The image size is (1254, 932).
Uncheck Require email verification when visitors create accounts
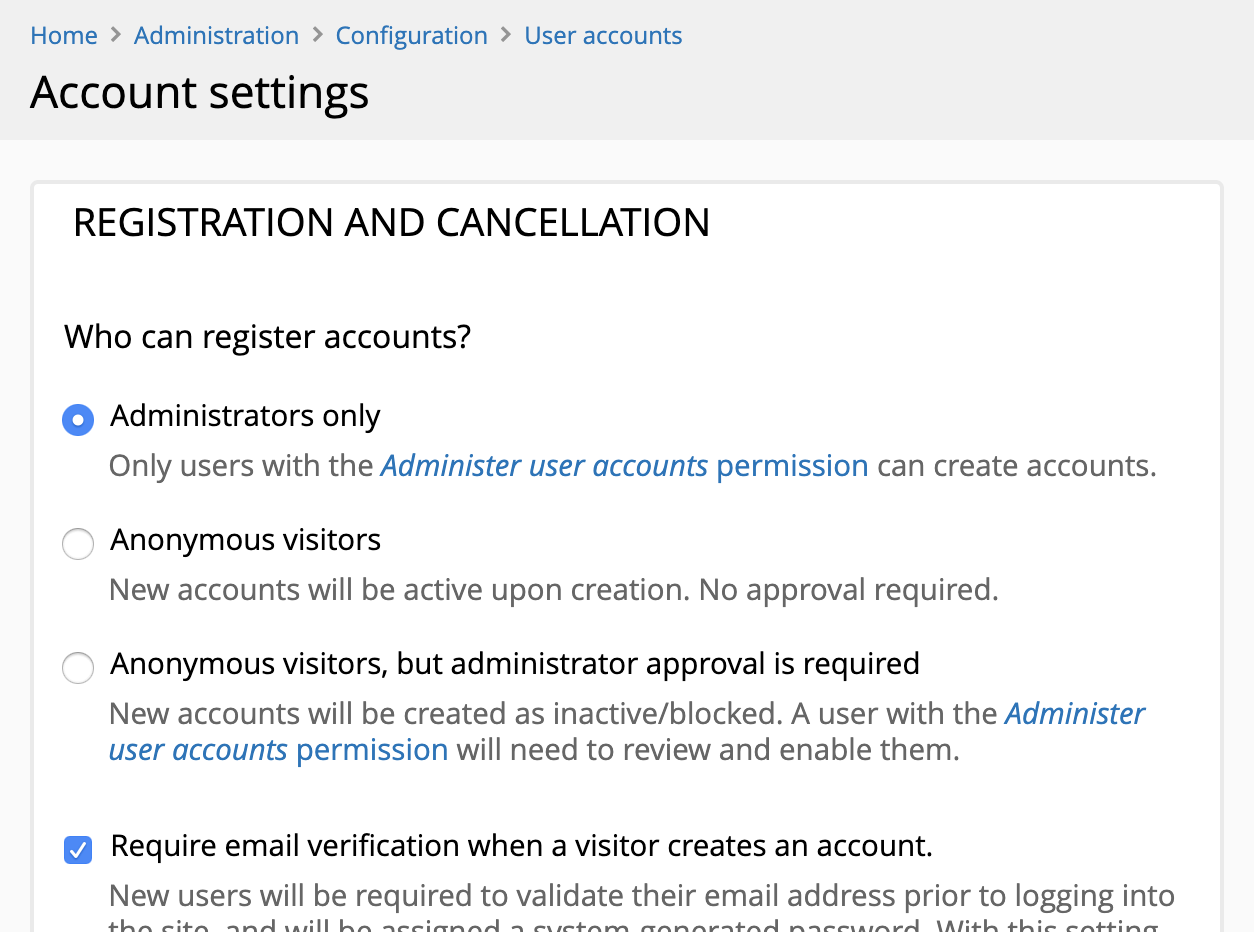pyautogui.click(x=77, y=850)
